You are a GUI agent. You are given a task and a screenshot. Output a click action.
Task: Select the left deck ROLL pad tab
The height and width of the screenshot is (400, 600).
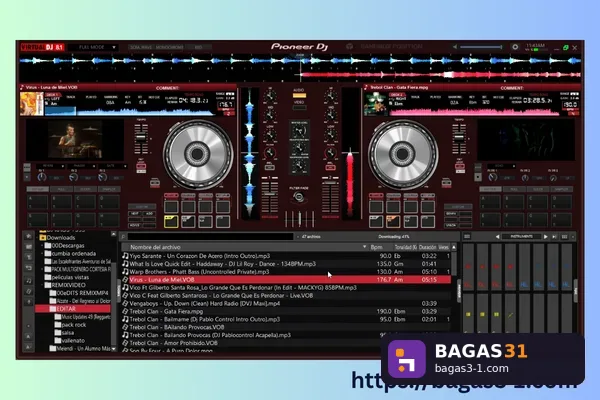pyautogui.click(x=61, y=189)
